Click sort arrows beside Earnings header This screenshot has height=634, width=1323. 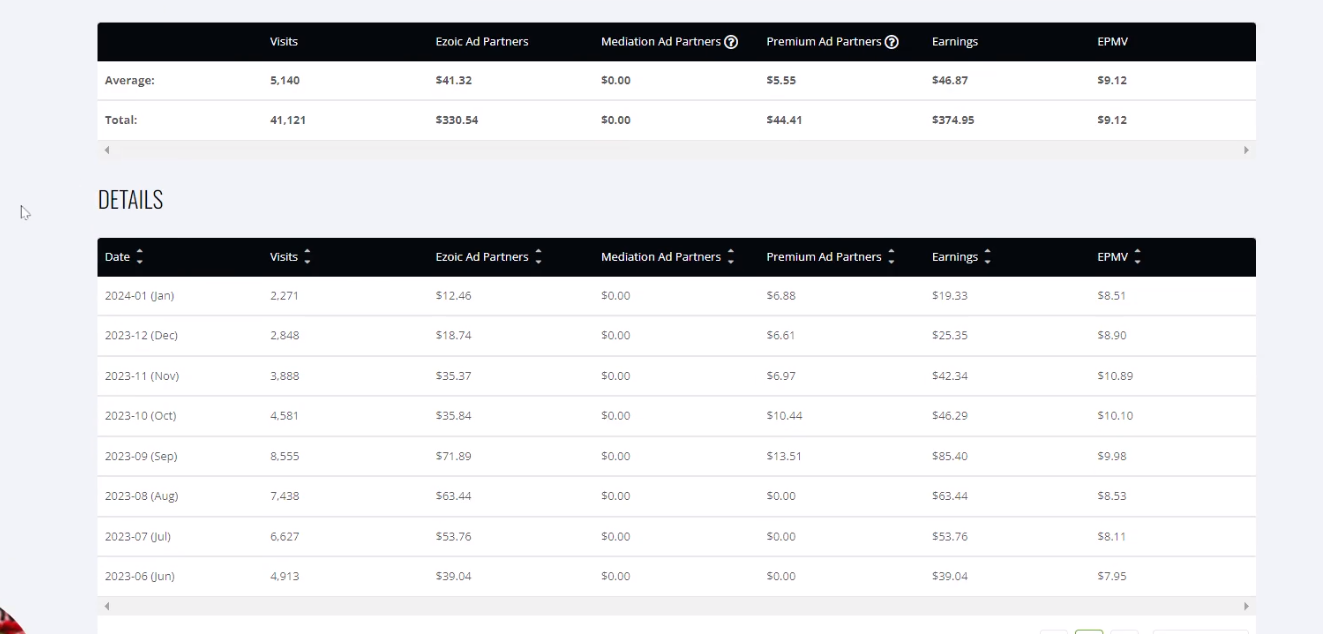pos(988,258)
